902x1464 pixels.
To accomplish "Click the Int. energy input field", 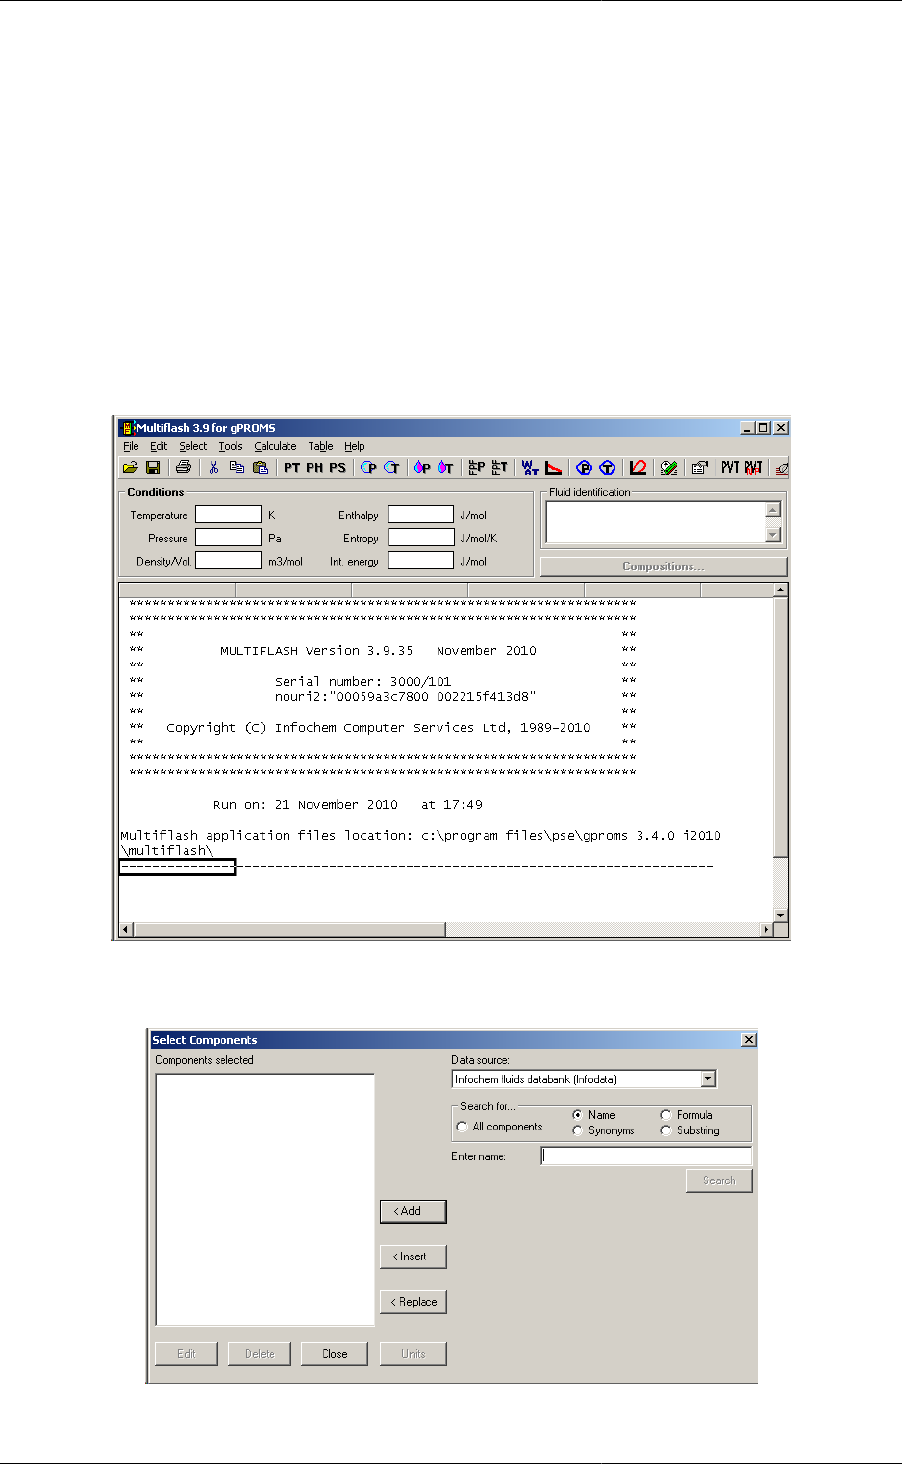I will tap(421, 561).
